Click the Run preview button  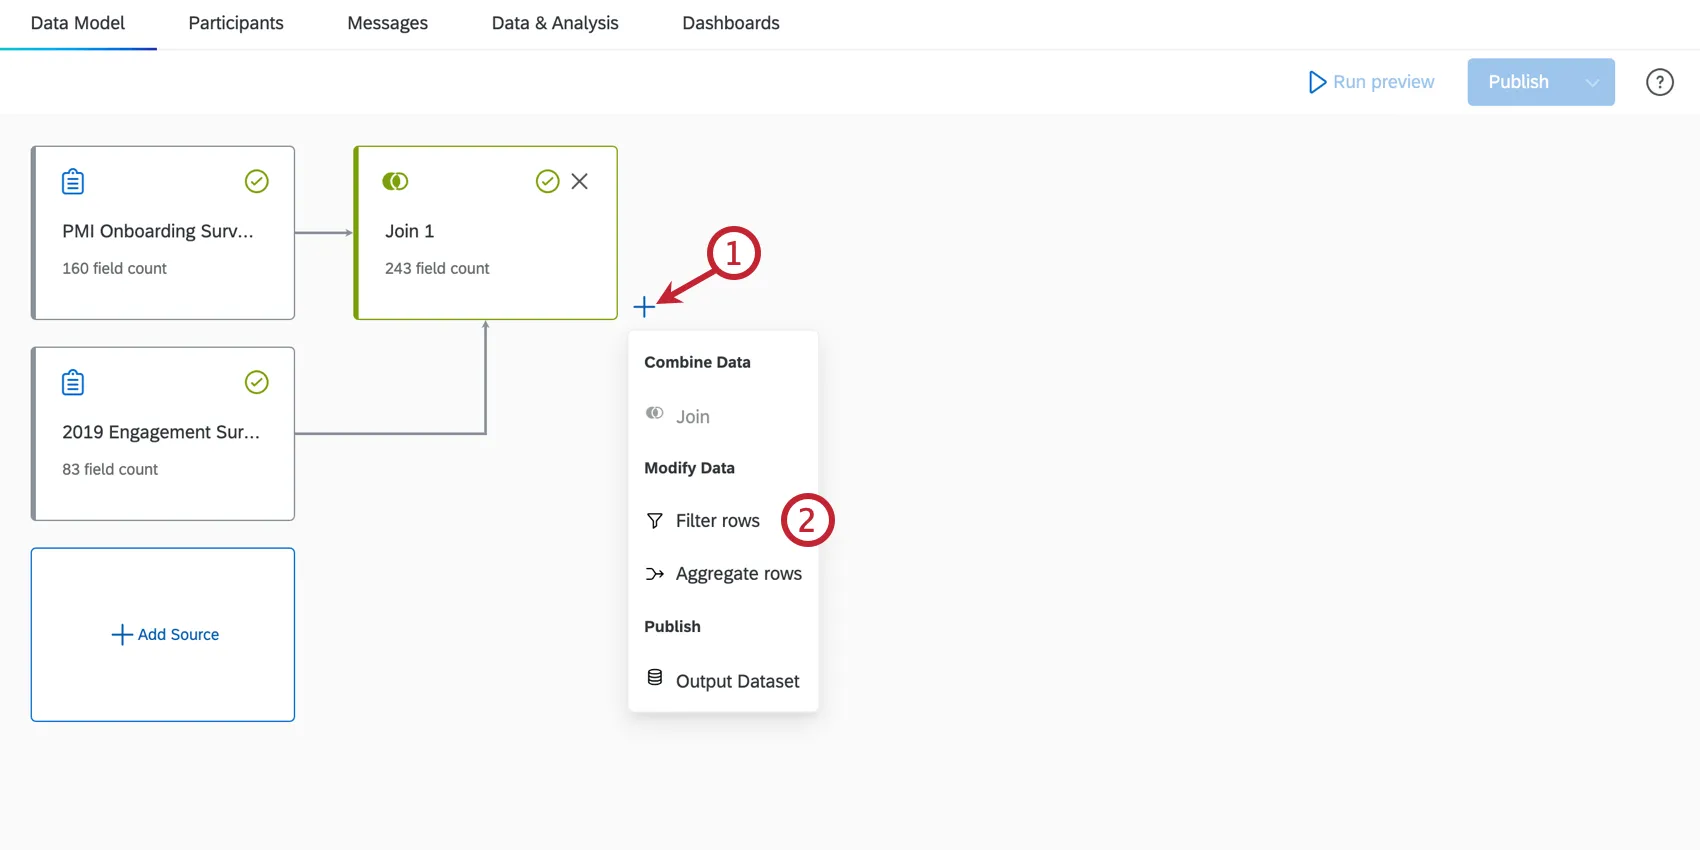[1372, 82]
